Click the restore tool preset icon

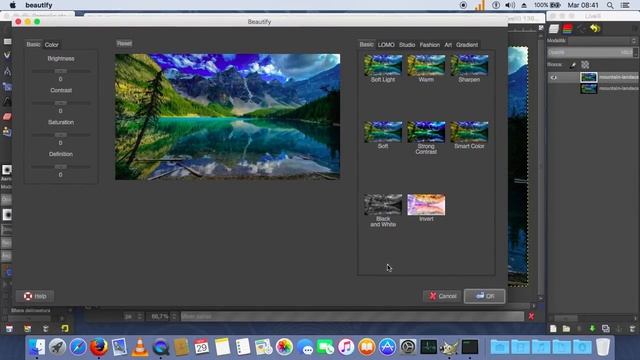27,329
